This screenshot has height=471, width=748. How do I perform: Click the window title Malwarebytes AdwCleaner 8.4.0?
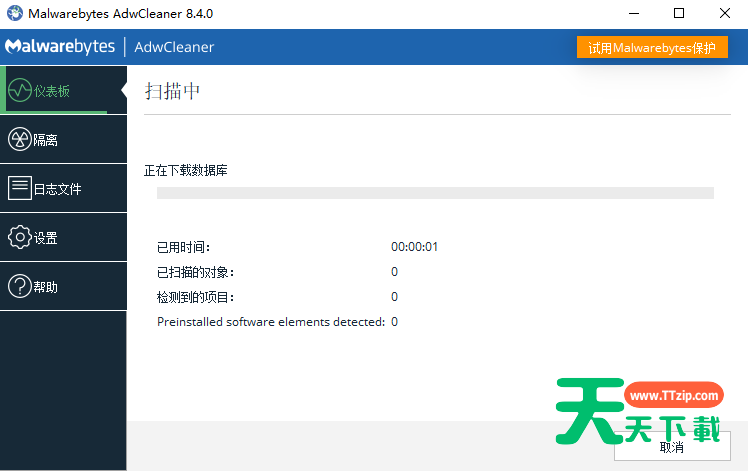pos(121,13)
